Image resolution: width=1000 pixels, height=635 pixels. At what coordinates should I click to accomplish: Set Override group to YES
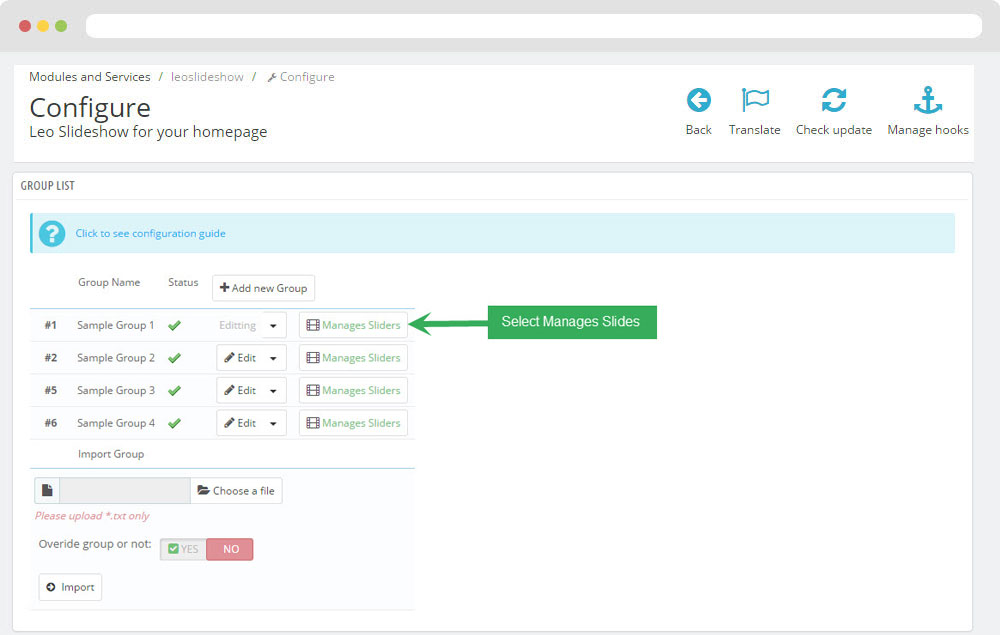[x=183, y=549]
